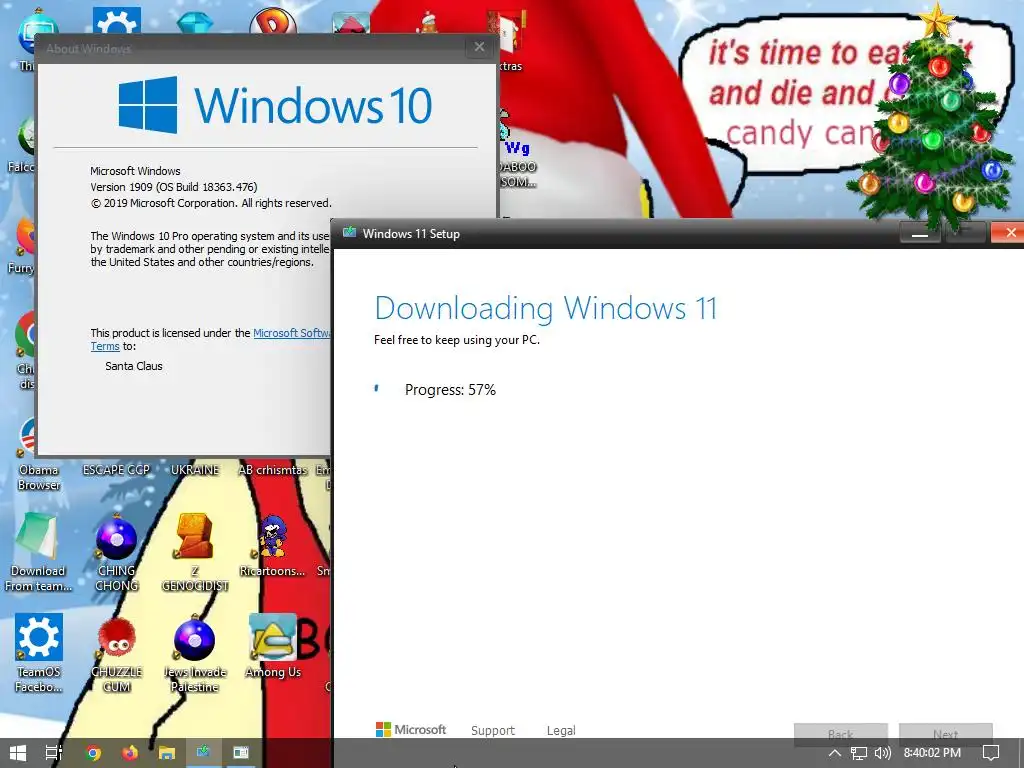Select the desktop icon labeled ESCAPE CCP

116,470
